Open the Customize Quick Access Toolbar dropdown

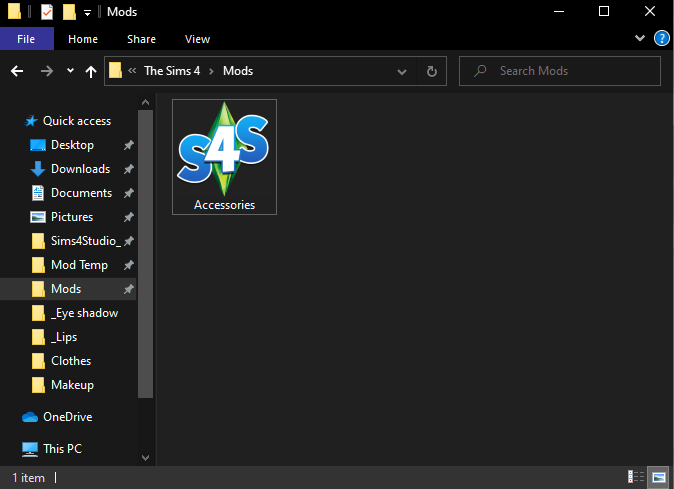pos(87,12)
